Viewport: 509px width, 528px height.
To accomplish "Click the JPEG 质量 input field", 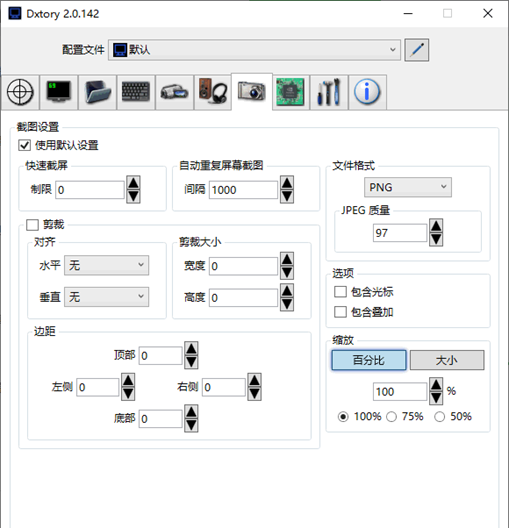I will pyautogui.click(x=400, y=233).
